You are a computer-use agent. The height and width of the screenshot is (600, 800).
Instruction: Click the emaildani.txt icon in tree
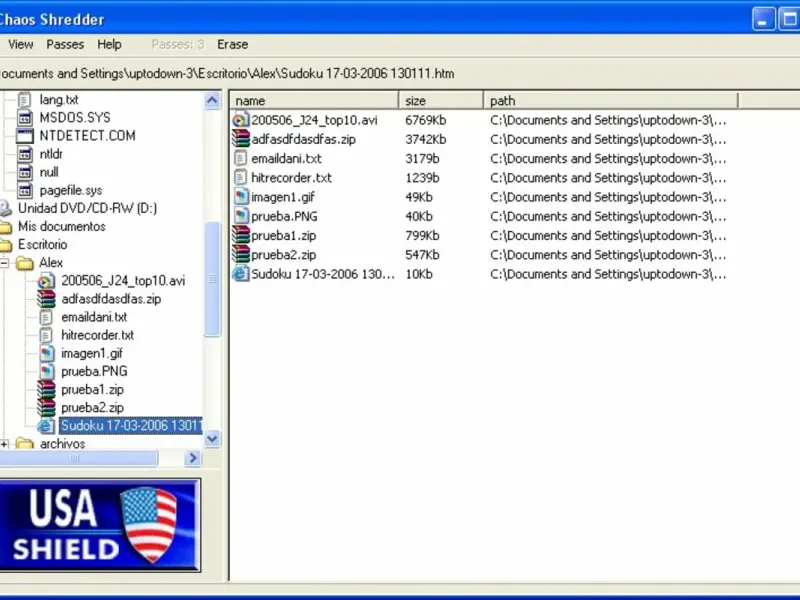click(46, 317)
